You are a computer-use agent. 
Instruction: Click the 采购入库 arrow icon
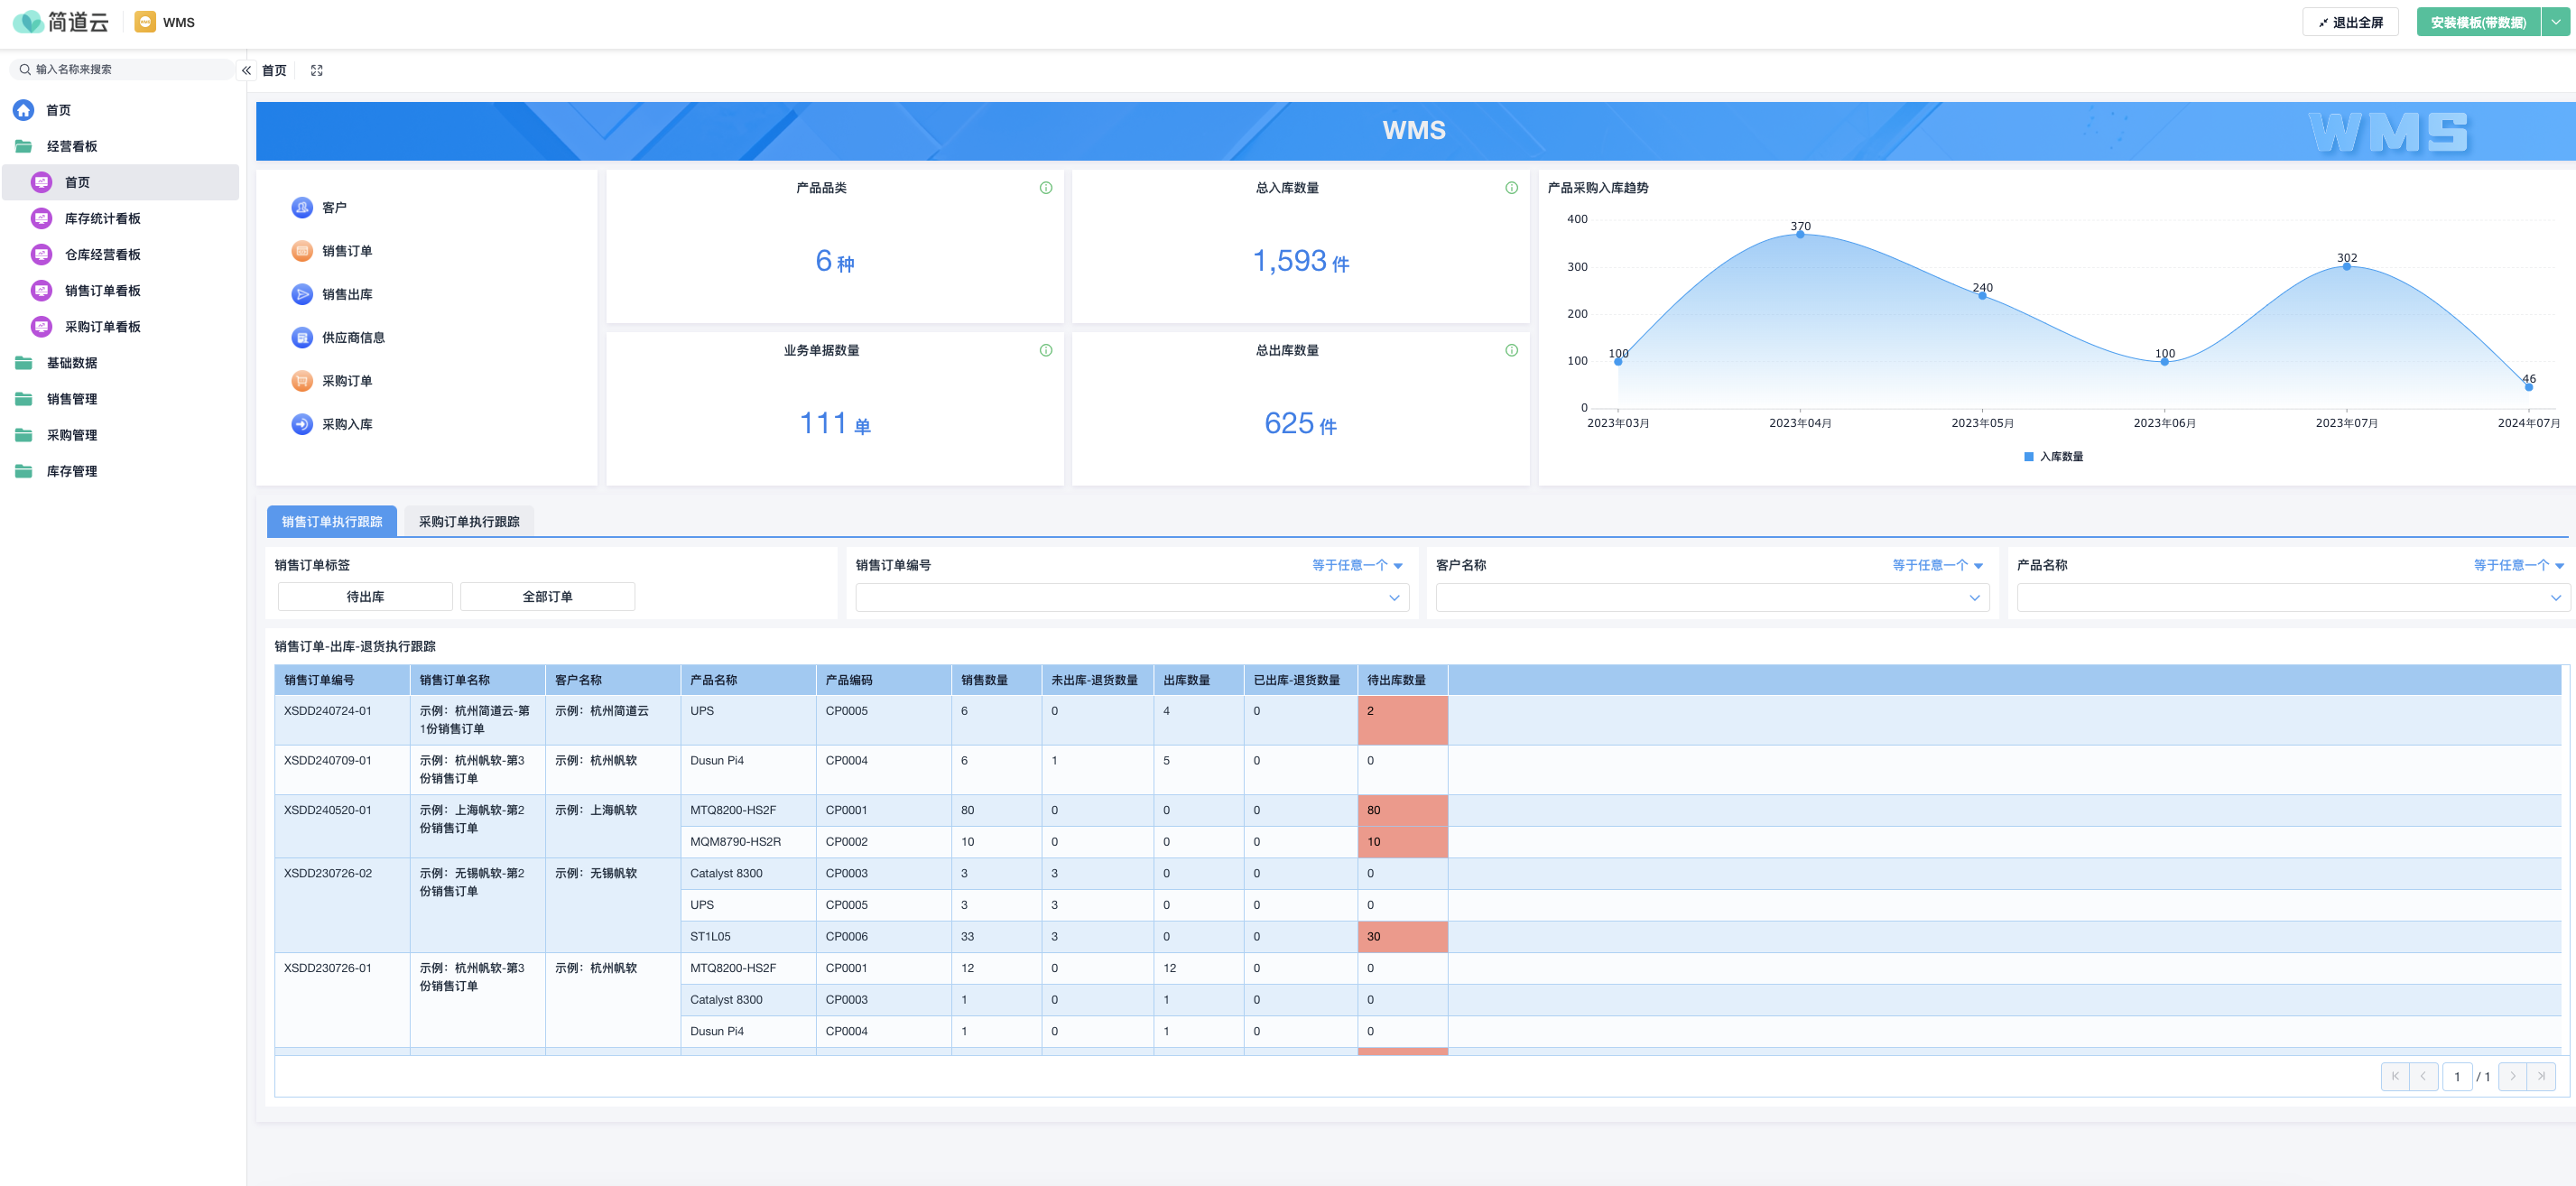(x=301, y=424)
